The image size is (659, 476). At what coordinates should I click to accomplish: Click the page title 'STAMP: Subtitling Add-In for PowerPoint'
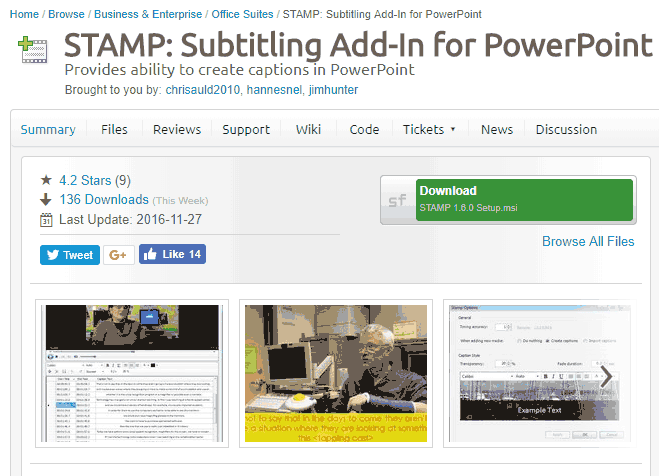(358, 45)
